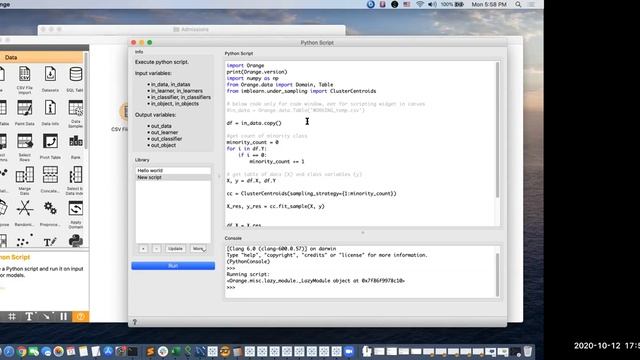Remove the script with minus button
640x360 pixels.
coord(156,249)
